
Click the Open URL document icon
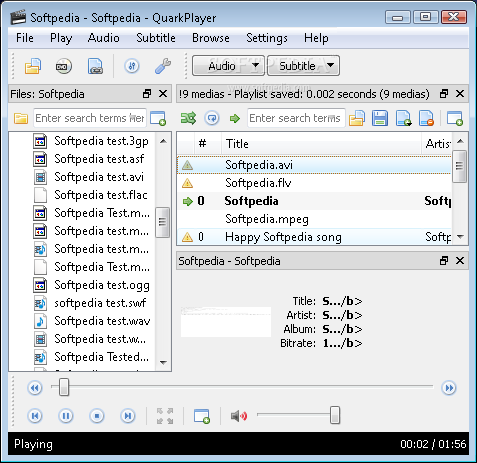95,66
